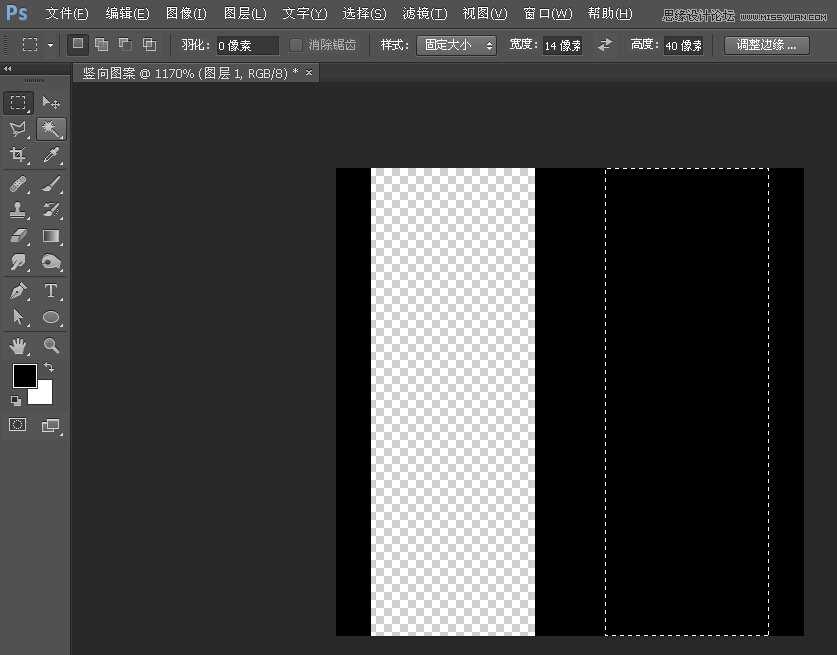The image size is (837, 655).
Task: Open the 样式 fixed-size style dropdown
Action: click(456, 44)
